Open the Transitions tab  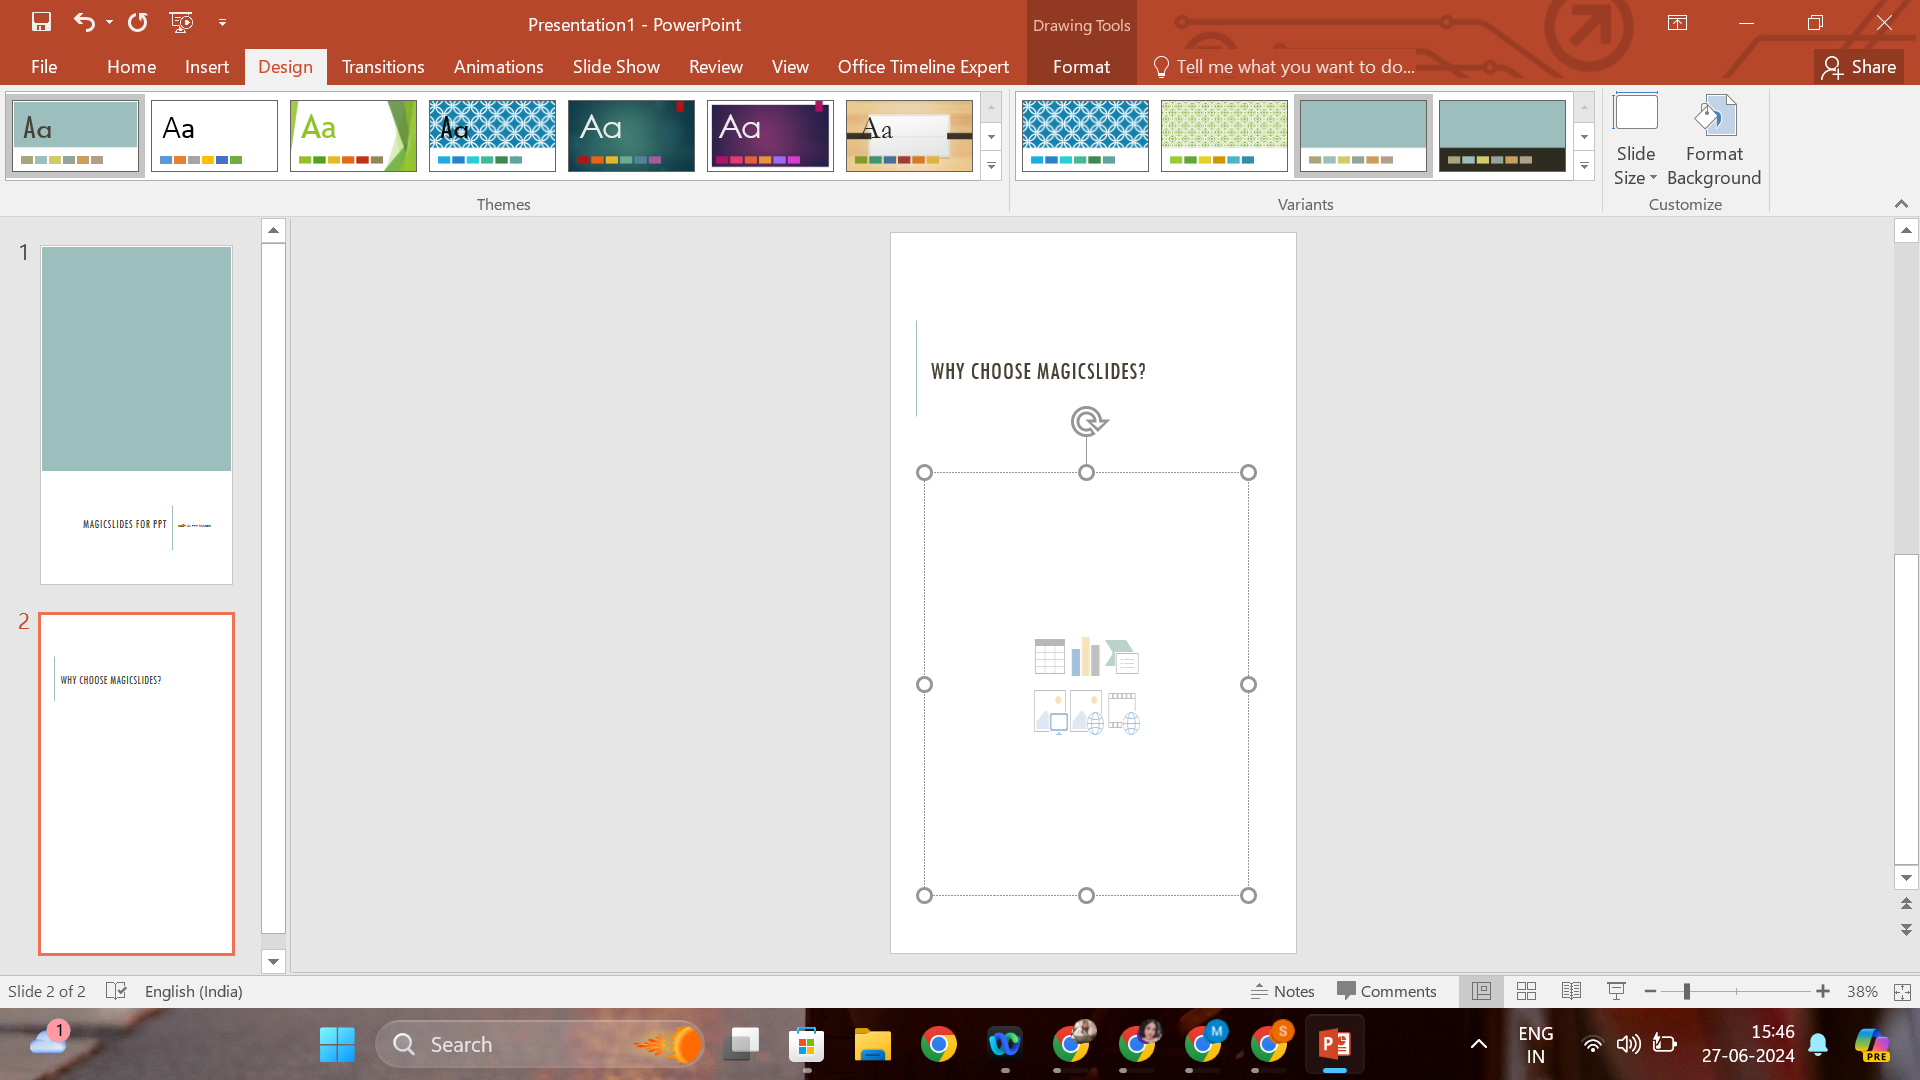point(383,67)
